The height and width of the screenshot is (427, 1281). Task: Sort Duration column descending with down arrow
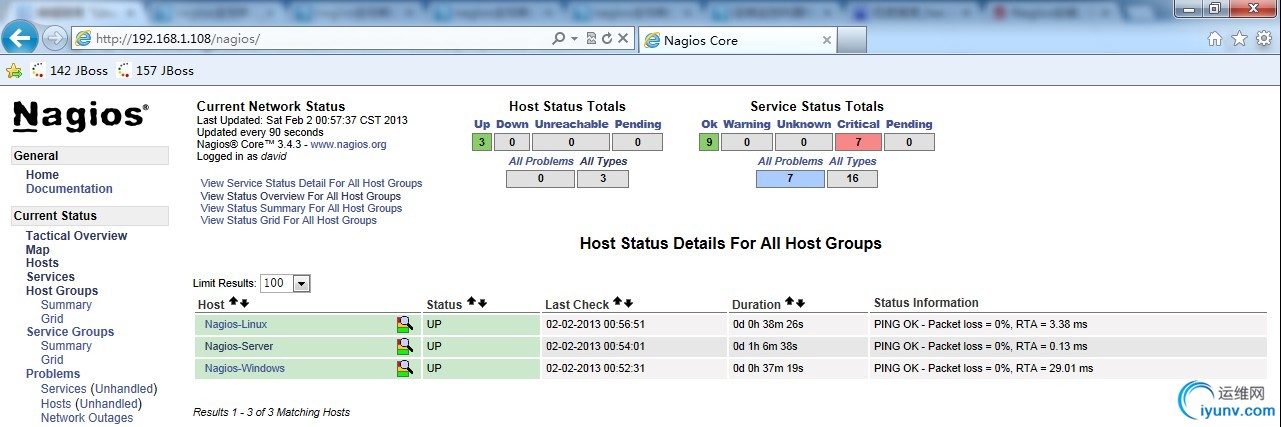point(800,303)
